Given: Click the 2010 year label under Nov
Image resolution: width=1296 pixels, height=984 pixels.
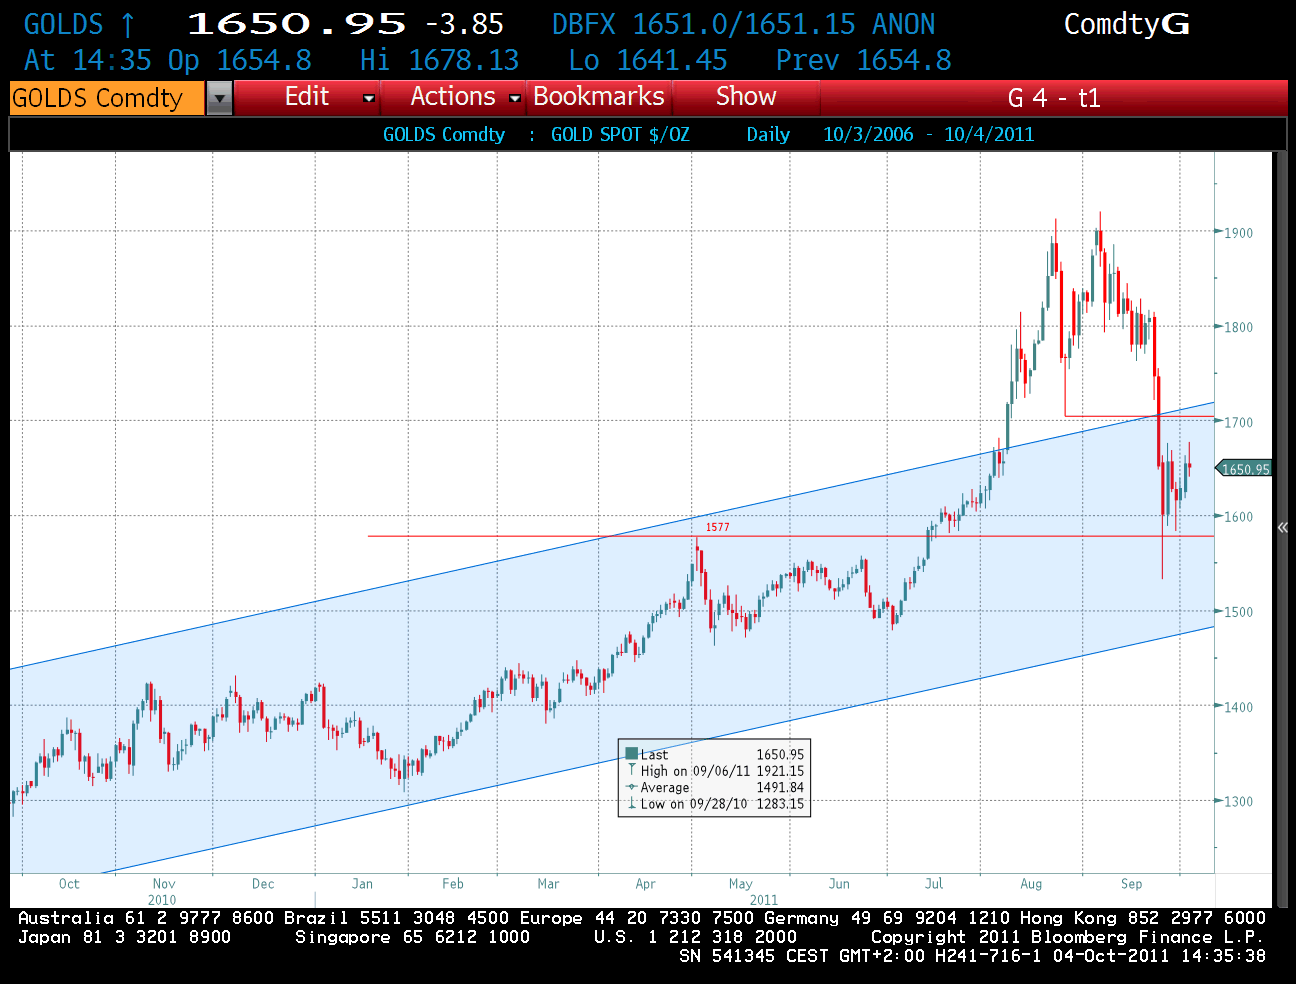Looking at the screenshot, I should pos(162,900).
